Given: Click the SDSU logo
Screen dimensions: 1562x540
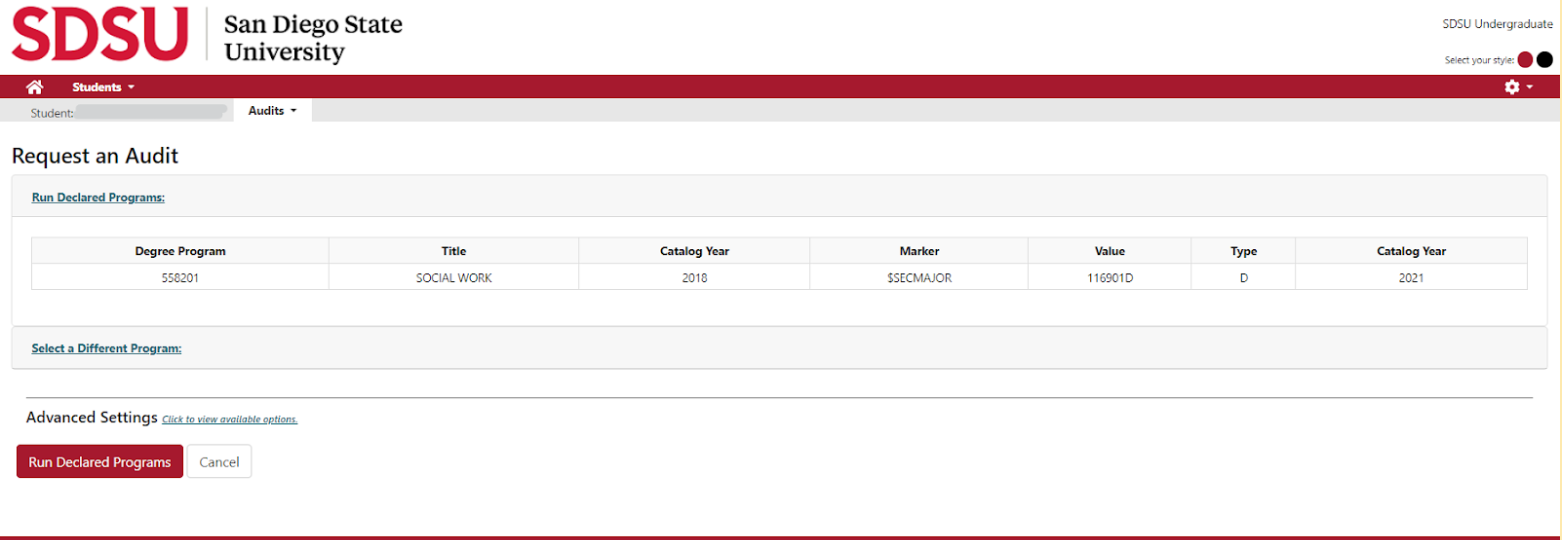Looking at the screenshot, I should point(100,35).
